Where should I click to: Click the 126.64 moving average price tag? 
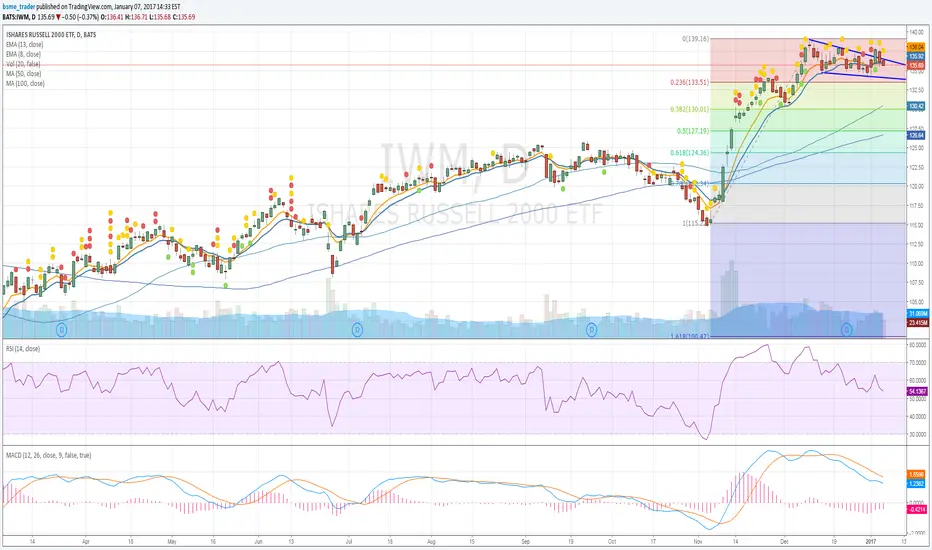[916, 136]
